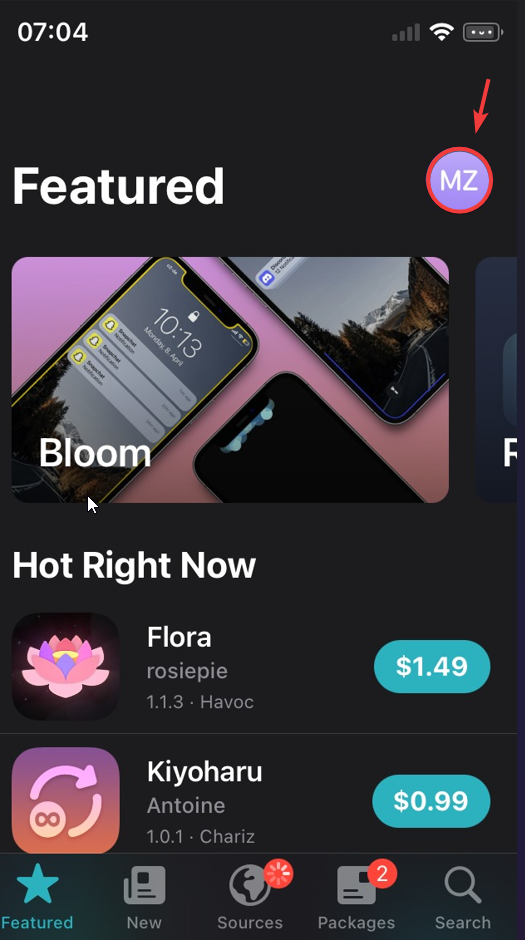Tap the red badge on Packages
The width and height of the screenshot is (525, 940).
(382, 875)
